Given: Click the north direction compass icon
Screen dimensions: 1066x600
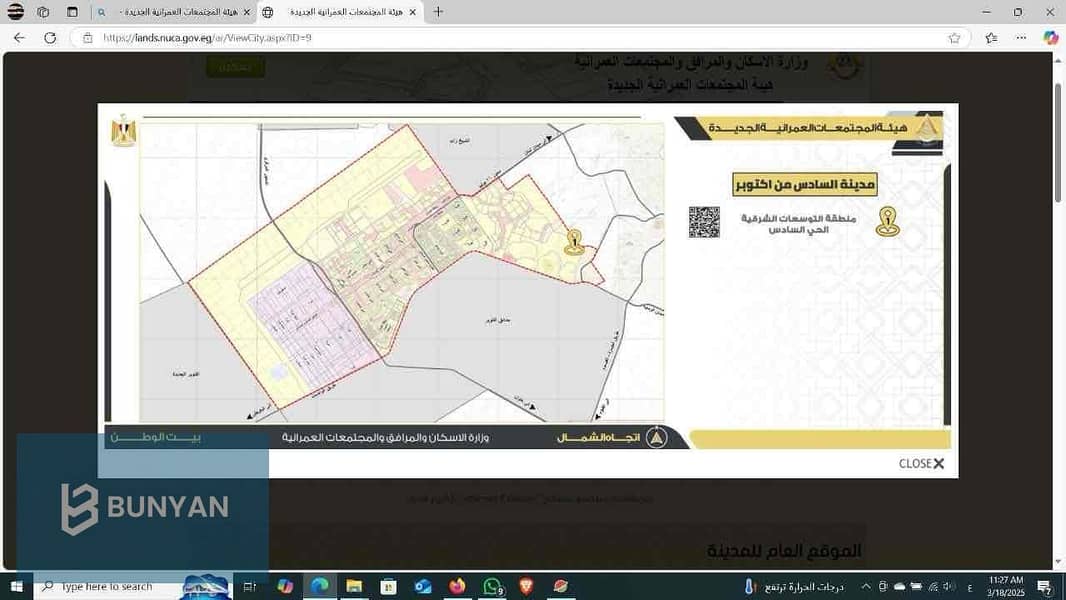Looking at the screenshot, I should (x=656, y=438).
